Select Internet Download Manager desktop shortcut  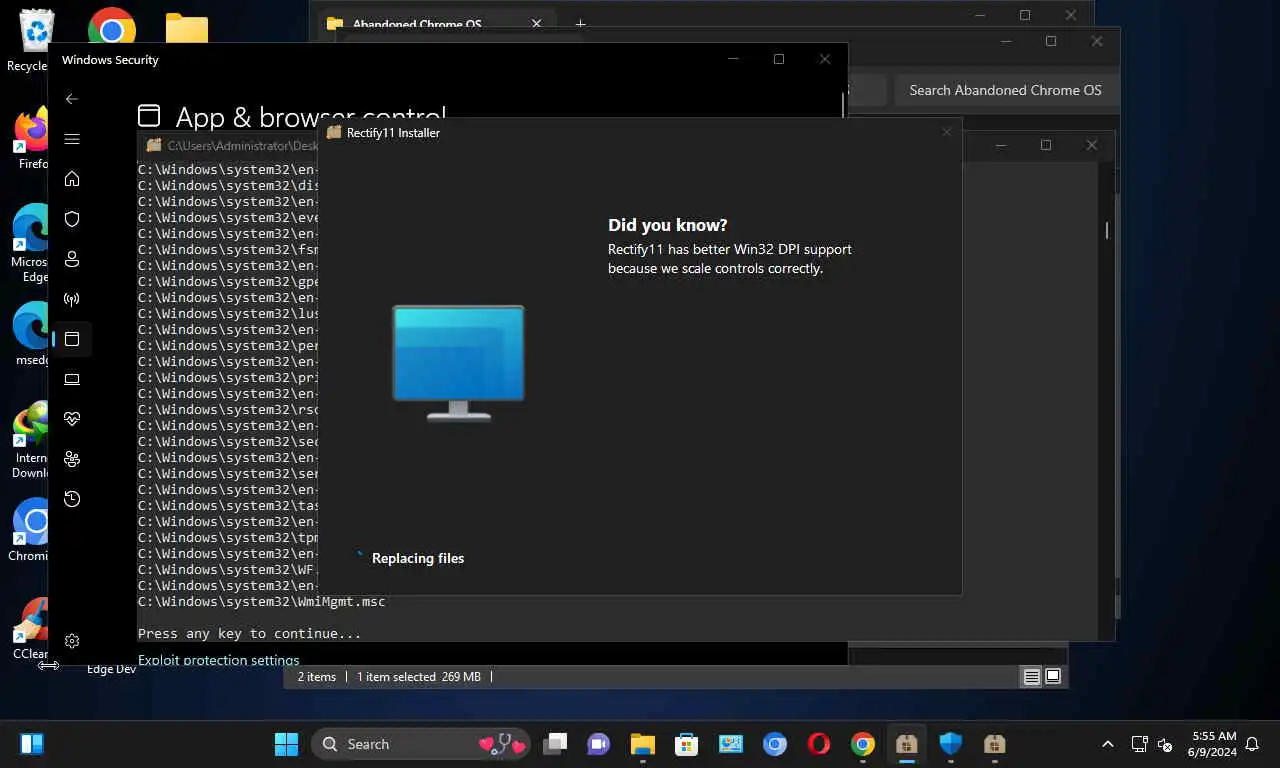click(x=30, y=440)
